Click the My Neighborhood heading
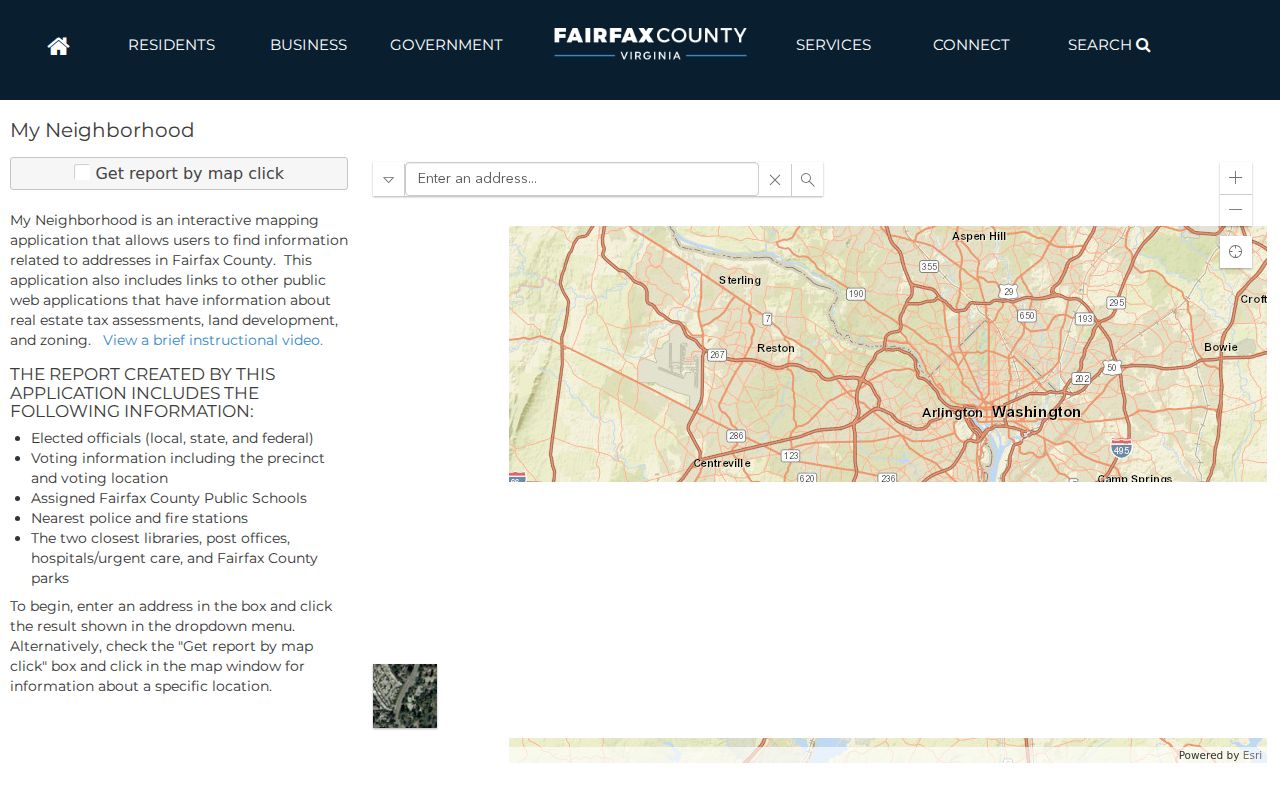 coord(102,130)
